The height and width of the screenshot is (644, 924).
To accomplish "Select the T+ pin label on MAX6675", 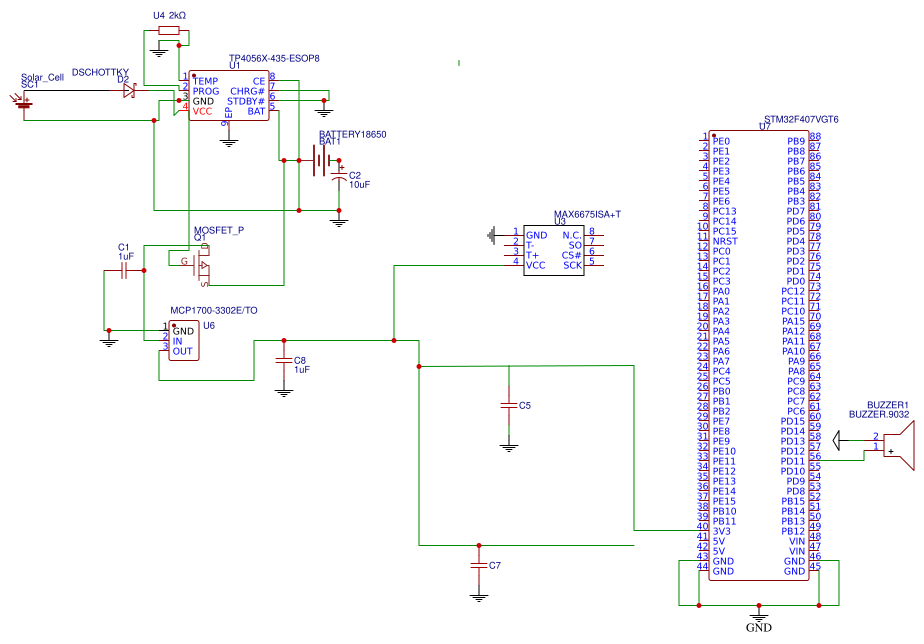I will [532, 255].
